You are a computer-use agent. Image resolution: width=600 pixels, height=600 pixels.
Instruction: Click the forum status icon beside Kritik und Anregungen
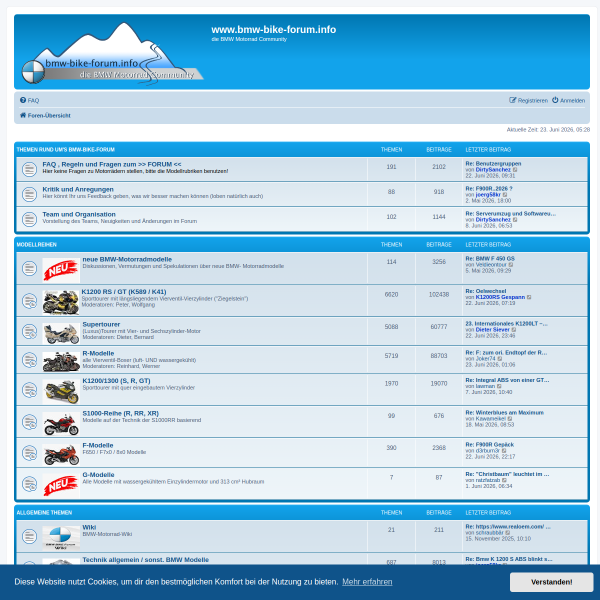(x=29, y=194)
